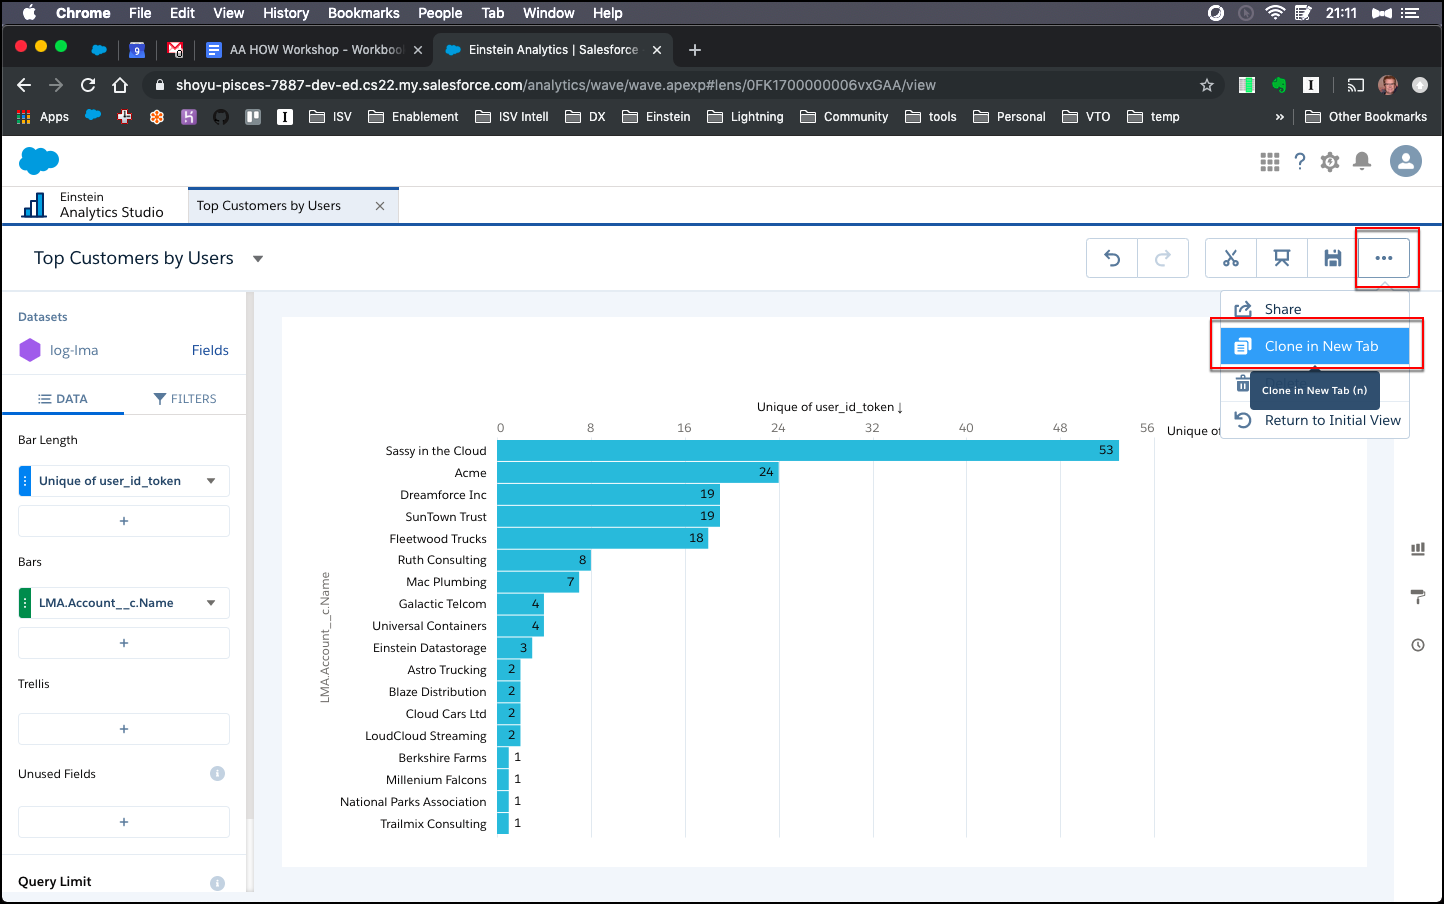Add a Bars grouping
This screenshot has height=904, width=1444.
point(124,643)
